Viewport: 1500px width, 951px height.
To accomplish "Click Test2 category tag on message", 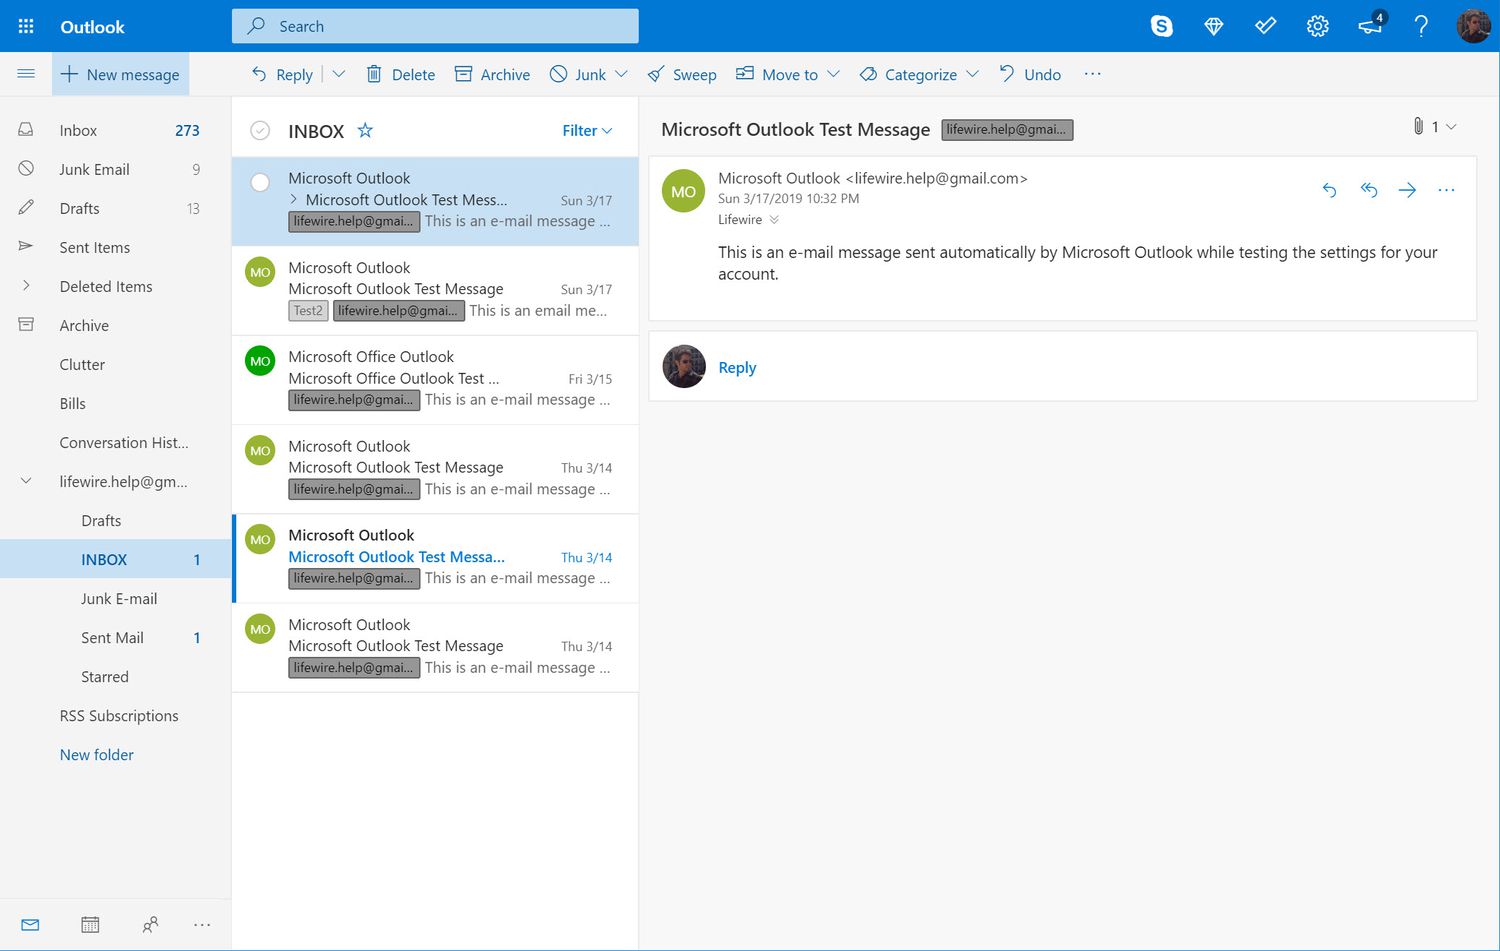I will click(x=308, y=311).
